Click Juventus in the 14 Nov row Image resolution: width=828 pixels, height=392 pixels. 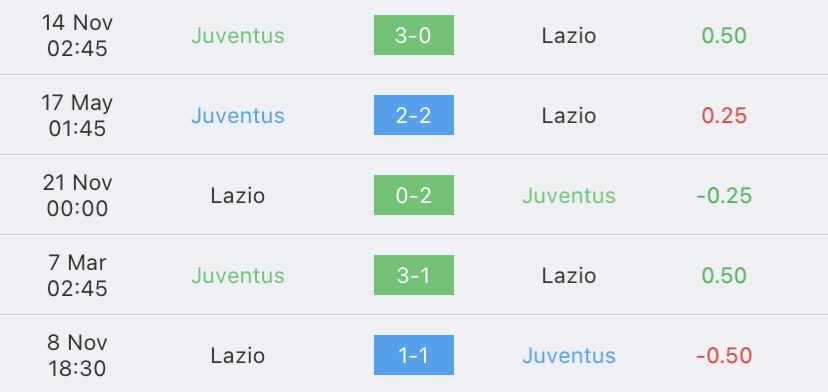tap(238, 35)
